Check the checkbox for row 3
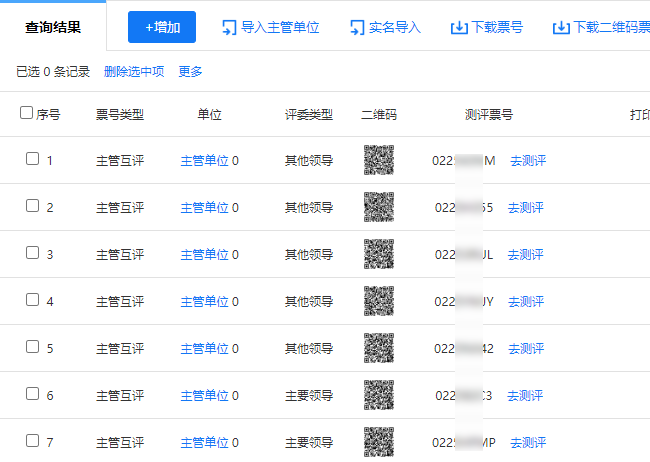The height and width of the screenshot is (462, 650). tap(32, 252)
